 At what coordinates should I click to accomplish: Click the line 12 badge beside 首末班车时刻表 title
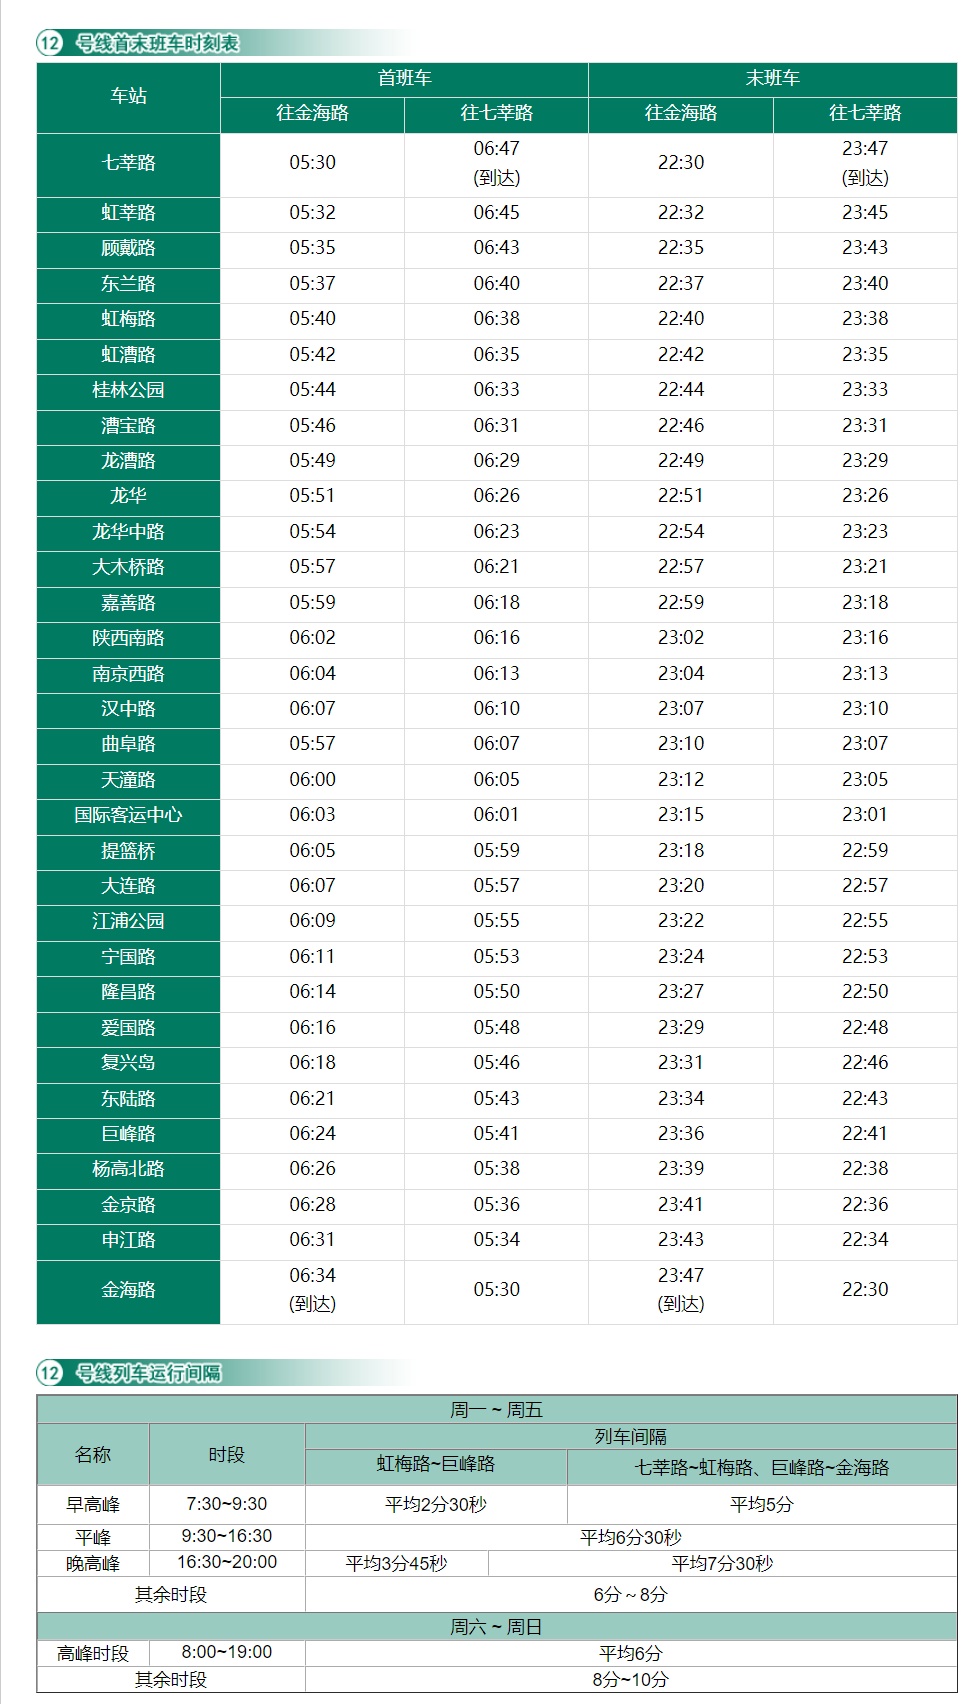tap(49, 43)
